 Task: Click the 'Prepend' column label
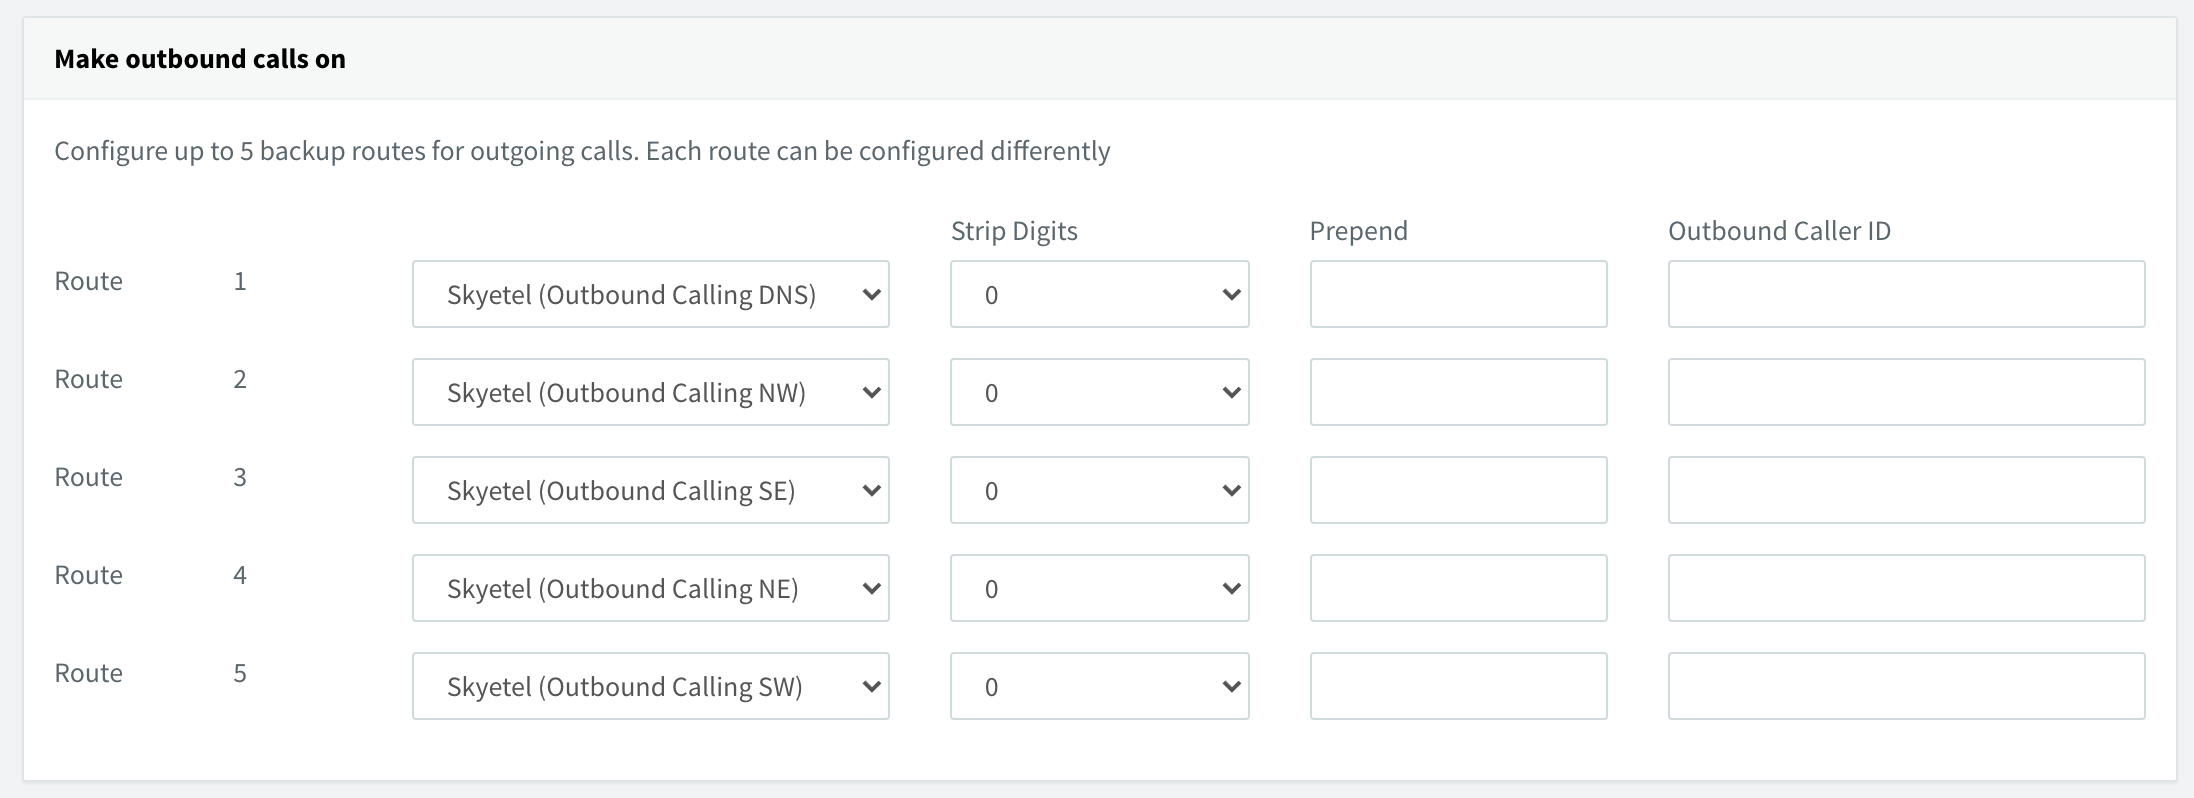[x=1359, y=231]
